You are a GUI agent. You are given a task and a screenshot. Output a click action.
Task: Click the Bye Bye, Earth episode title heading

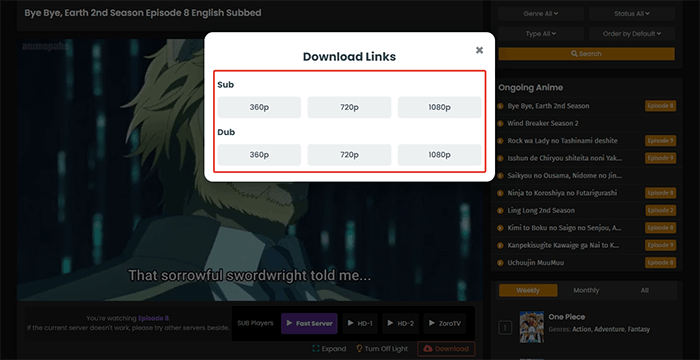[143, 13]
